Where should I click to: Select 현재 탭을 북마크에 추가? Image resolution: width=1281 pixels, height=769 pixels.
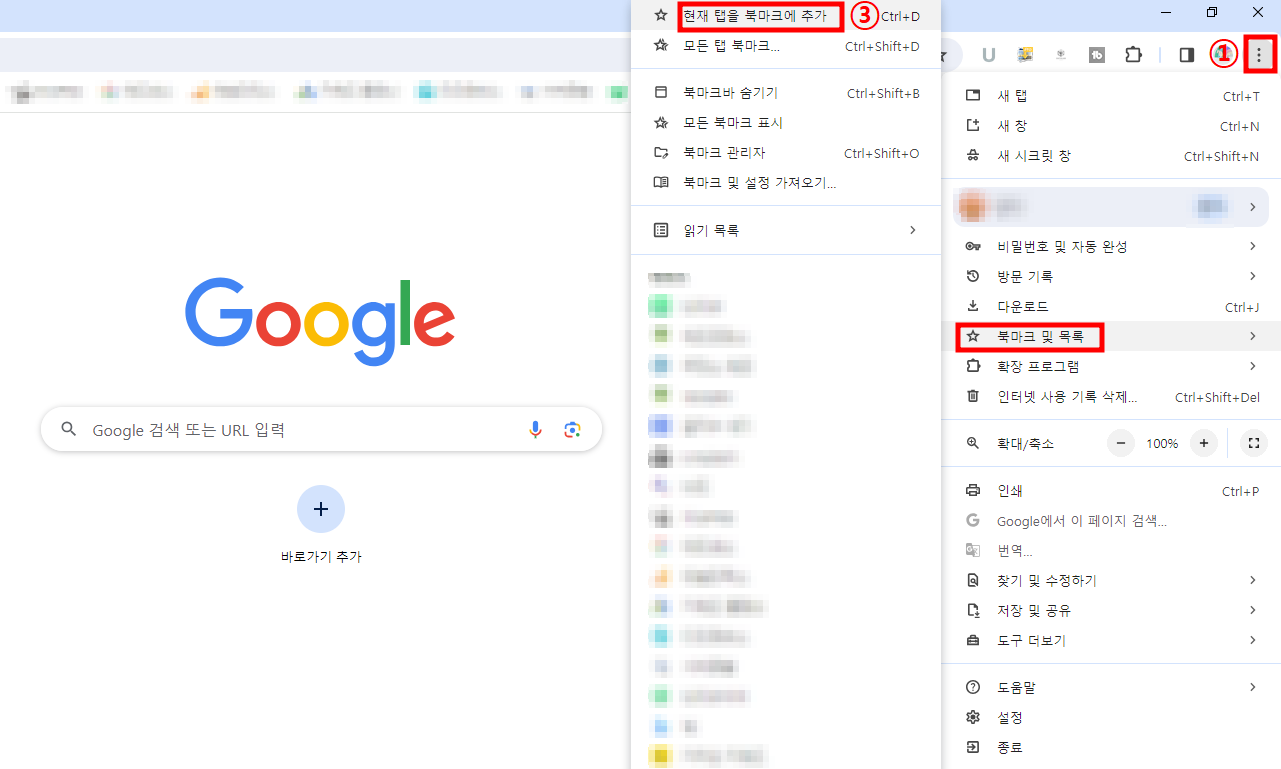(762, 15)
